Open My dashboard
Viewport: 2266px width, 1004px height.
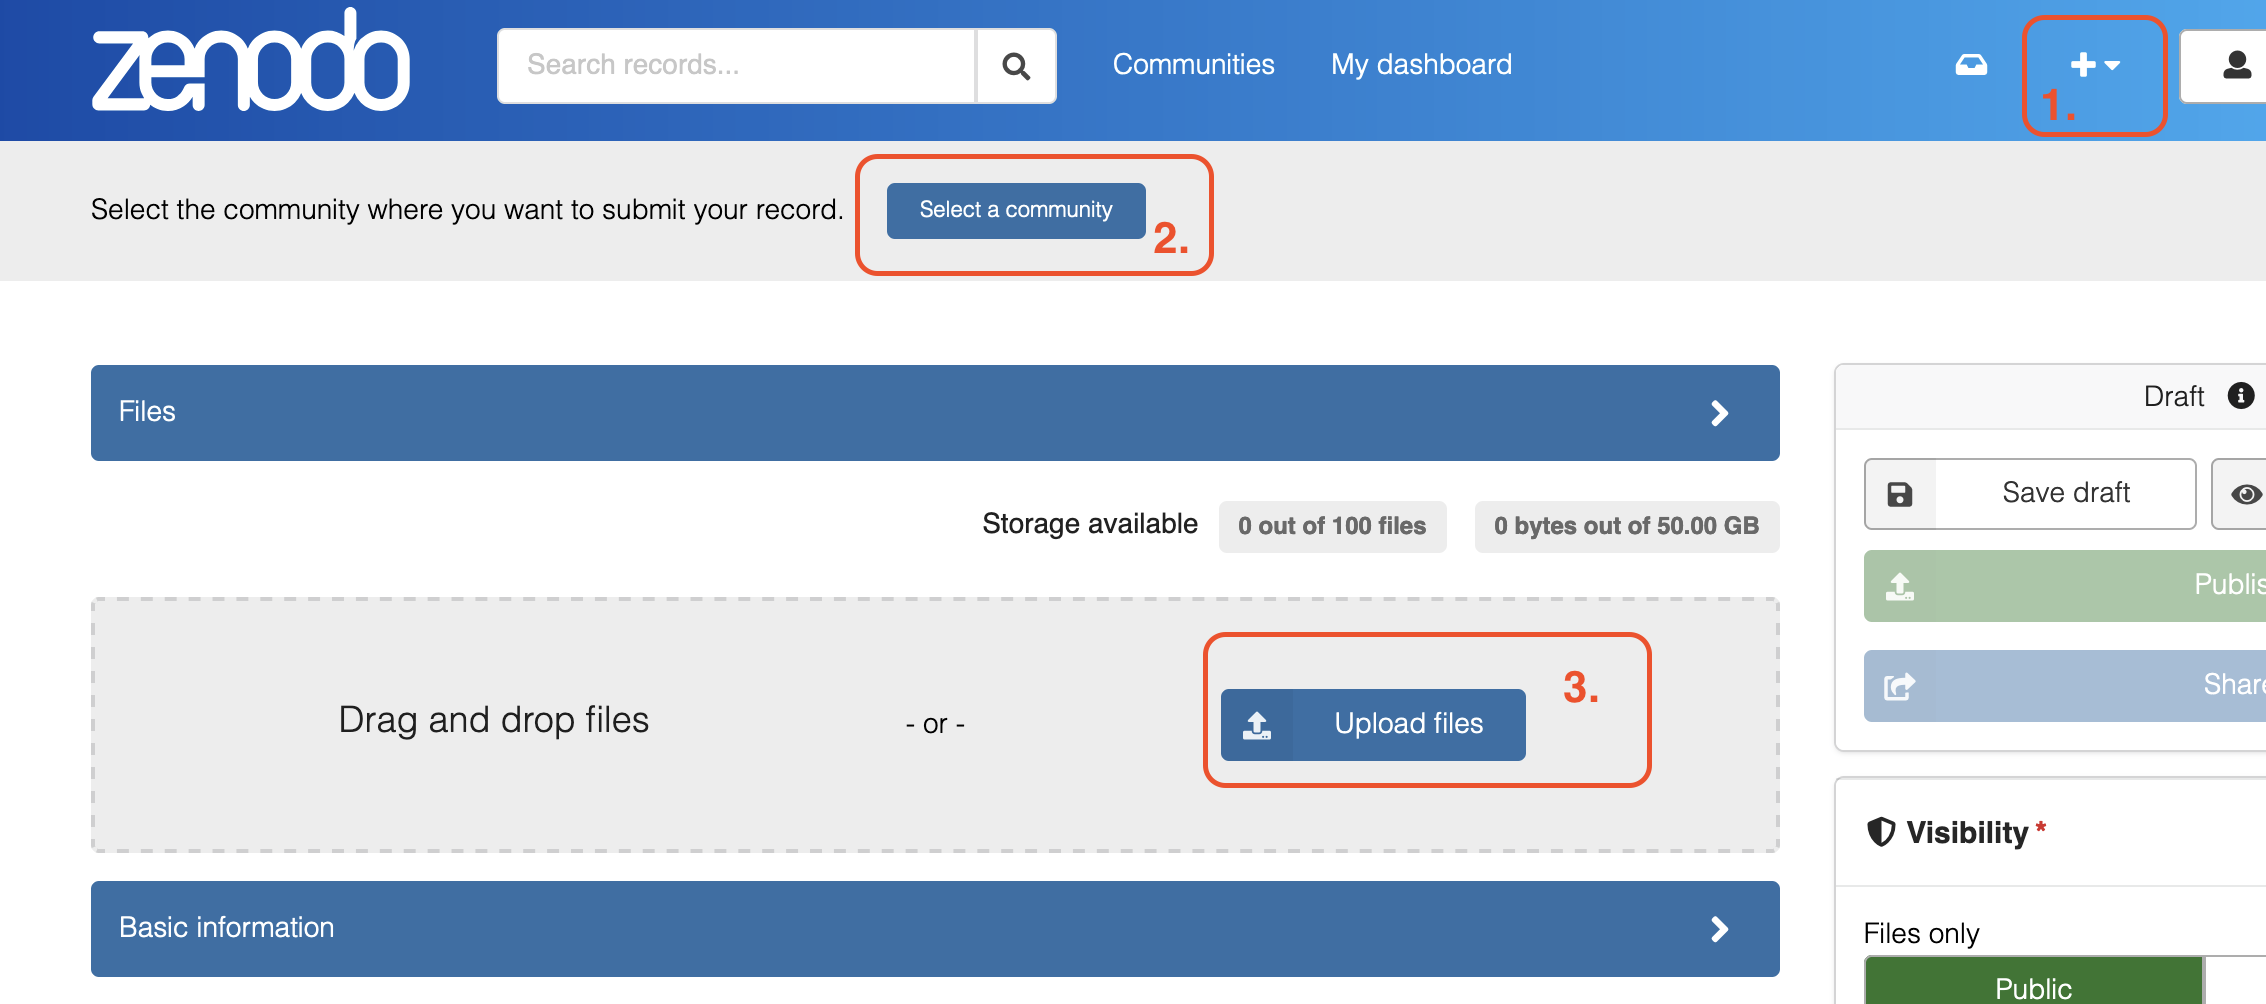point(1420,65)
